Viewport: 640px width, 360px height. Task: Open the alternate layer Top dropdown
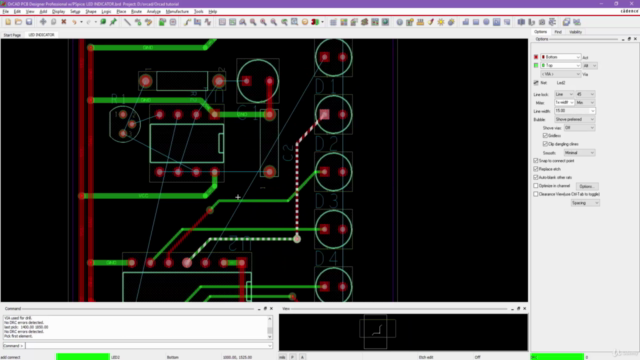point(560,65)
